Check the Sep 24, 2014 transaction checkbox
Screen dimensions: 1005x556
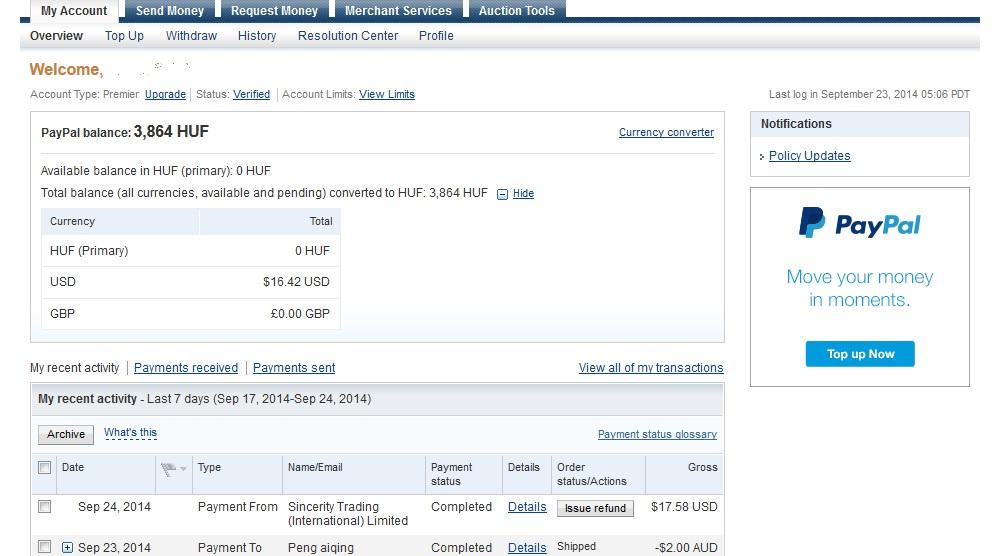pos(44,507)
